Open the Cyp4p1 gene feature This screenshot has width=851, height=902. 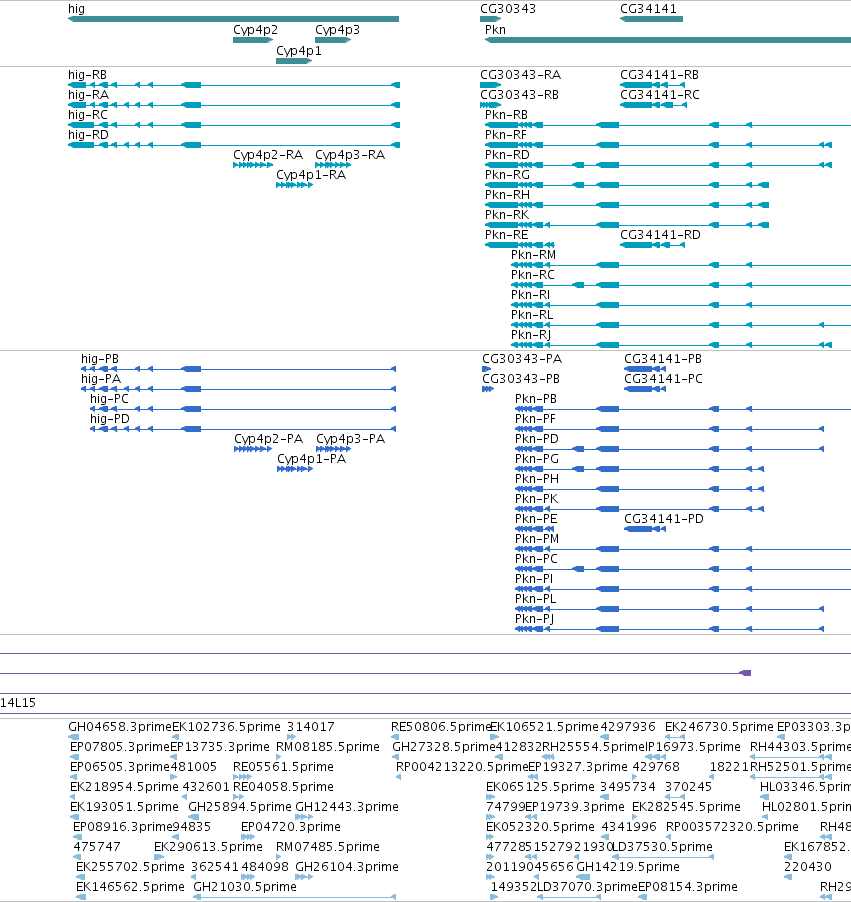[x=293, y=61]
